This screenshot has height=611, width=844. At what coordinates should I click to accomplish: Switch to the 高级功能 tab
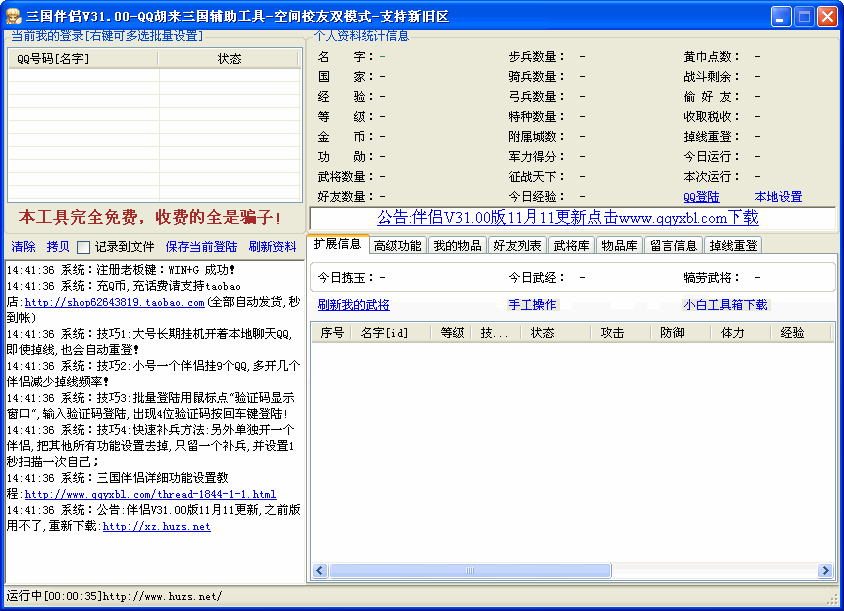tap(397, 245)
